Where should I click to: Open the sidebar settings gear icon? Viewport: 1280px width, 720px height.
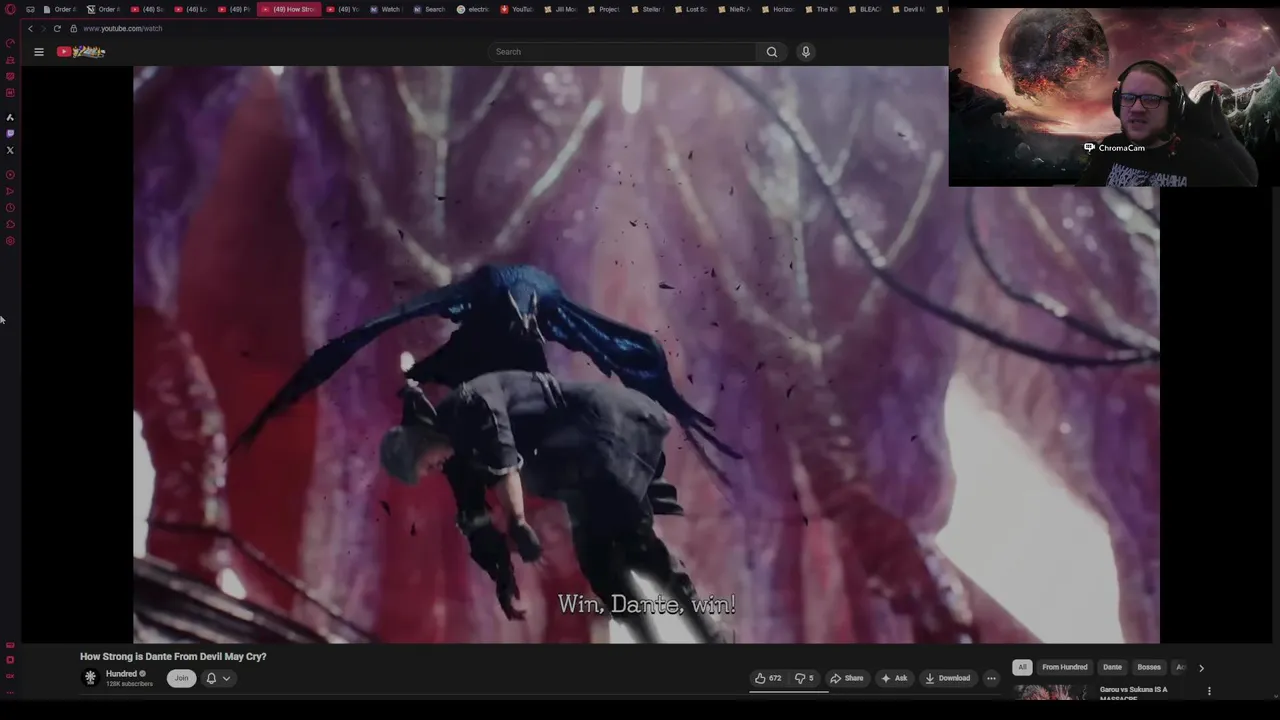[10, 241]
